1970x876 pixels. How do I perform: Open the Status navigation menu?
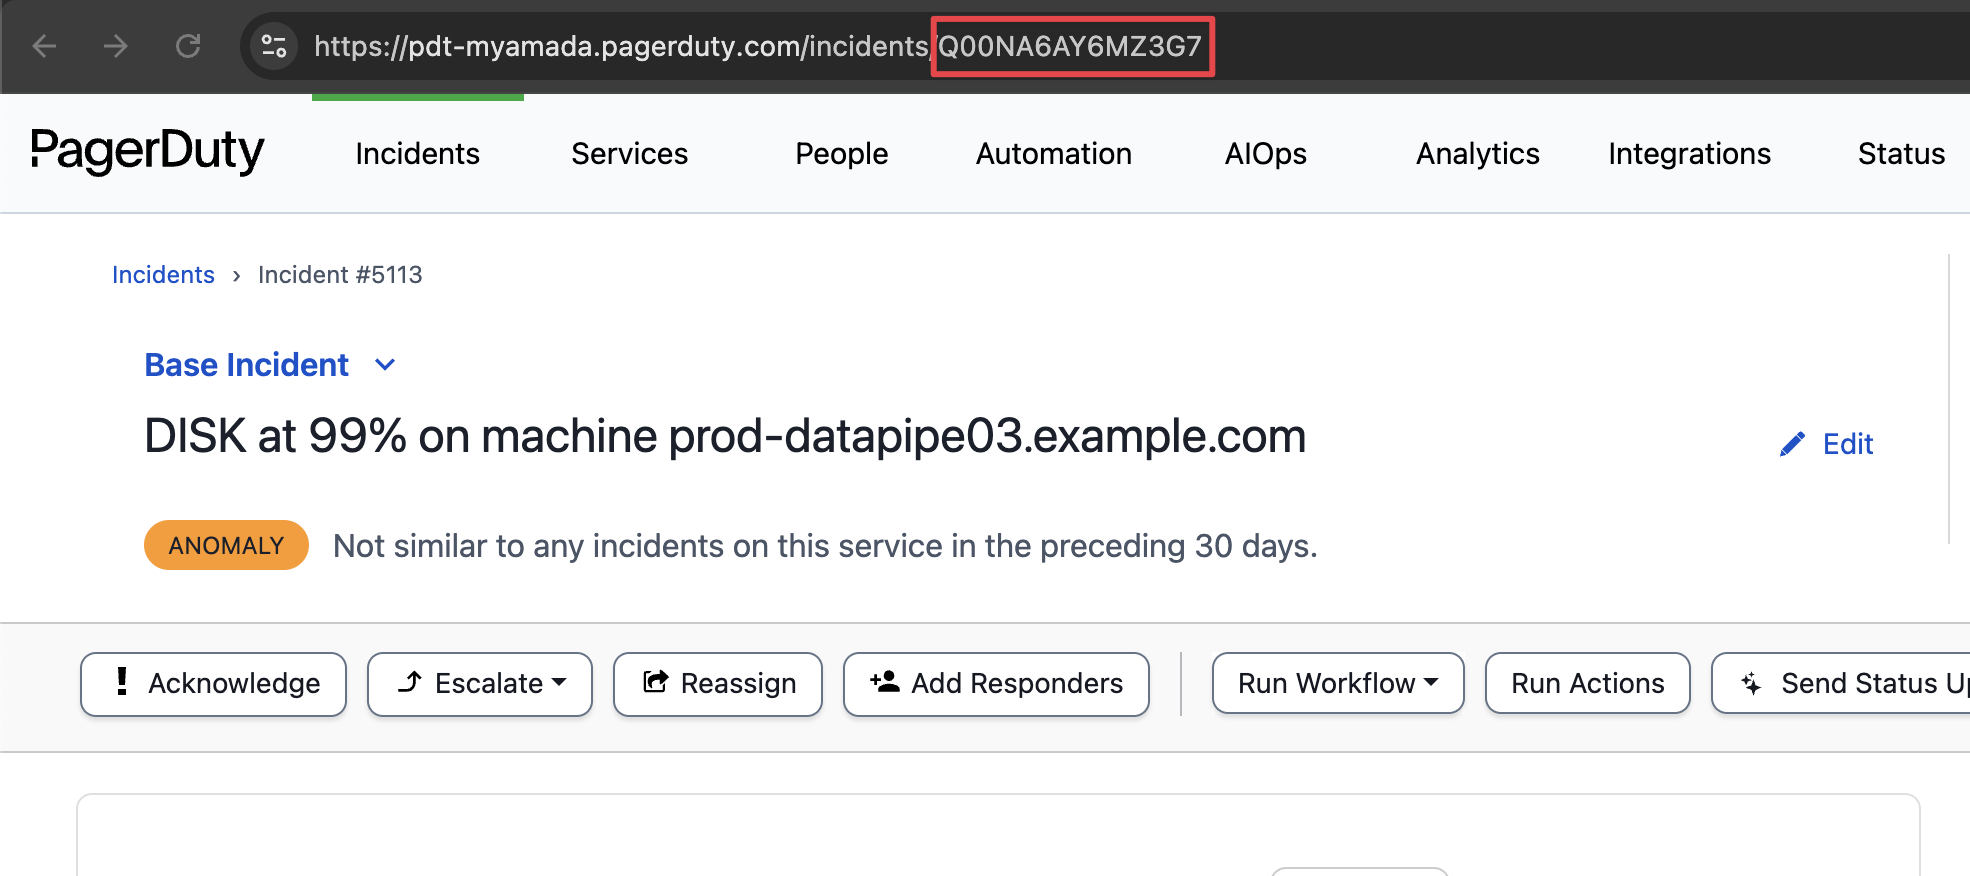point(1902,154)
